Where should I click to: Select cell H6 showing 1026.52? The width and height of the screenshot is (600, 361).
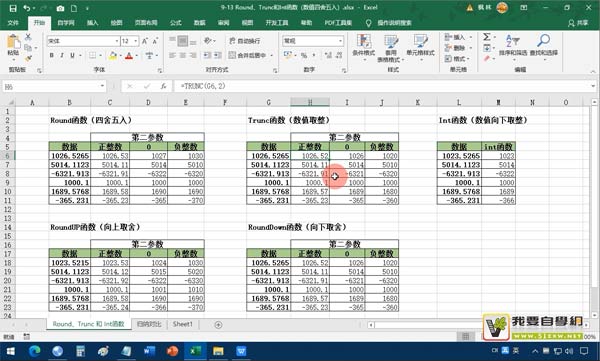pyautogui.click(x=310, y=156)
